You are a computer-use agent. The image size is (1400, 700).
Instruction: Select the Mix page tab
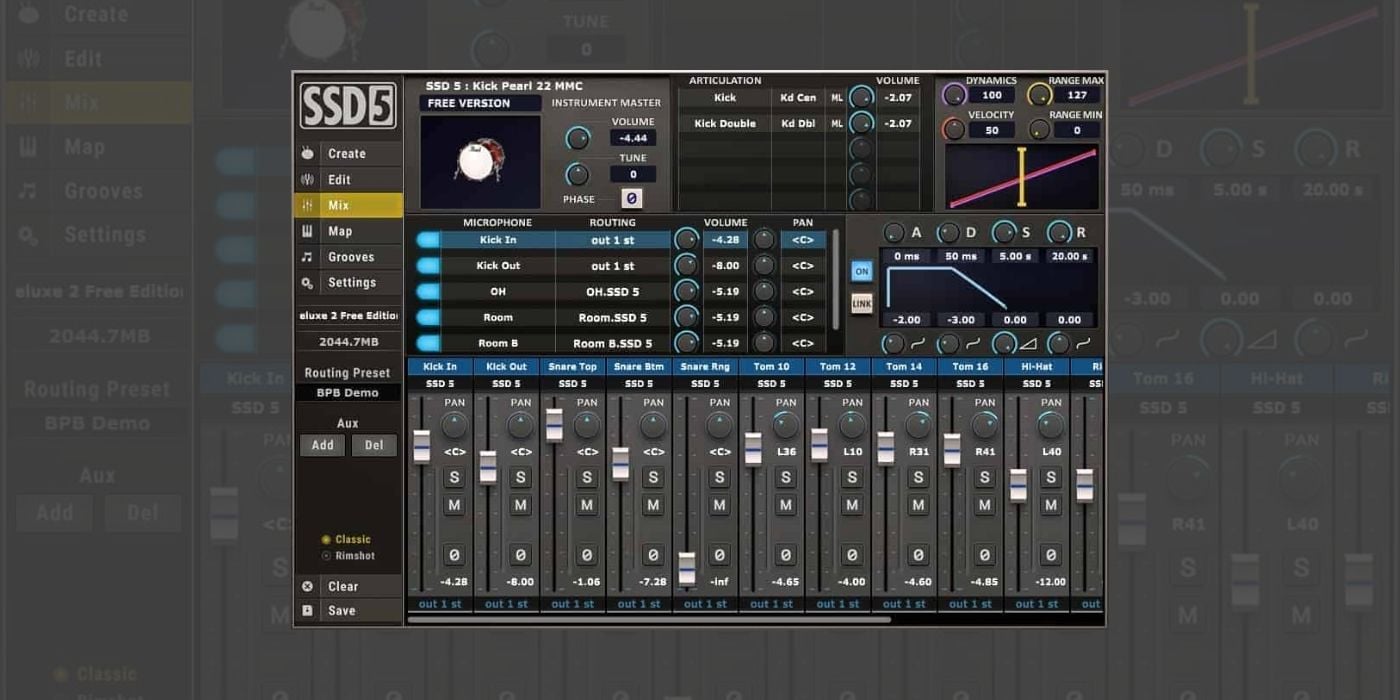tap(348, 205)
